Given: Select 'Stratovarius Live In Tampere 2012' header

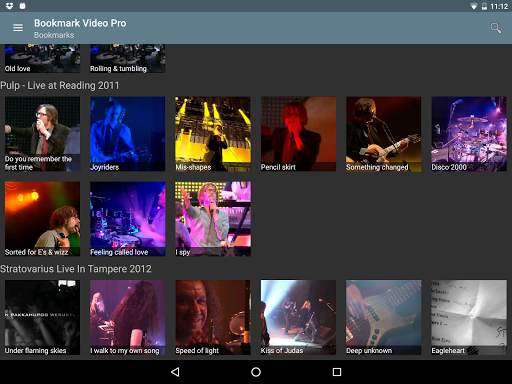Looking at the screenshot, I should (76, 269).
